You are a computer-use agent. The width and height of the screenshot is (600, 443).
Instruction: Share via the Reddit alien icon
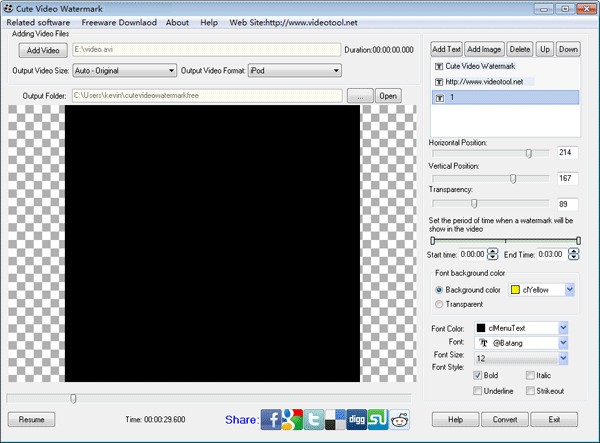tap(399, 420)
